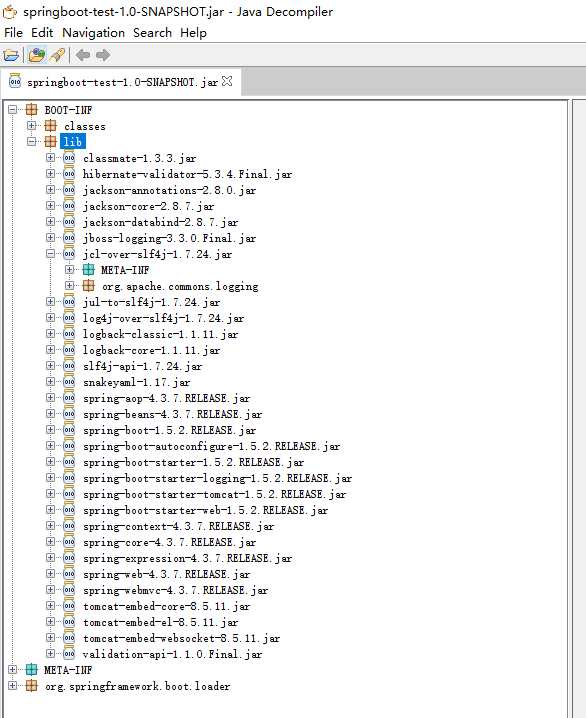The width and height of the screenshot is (586, 718).
Task: Click the META-INF package icon under jcl-over-slf4j
Action: (88, 270)
